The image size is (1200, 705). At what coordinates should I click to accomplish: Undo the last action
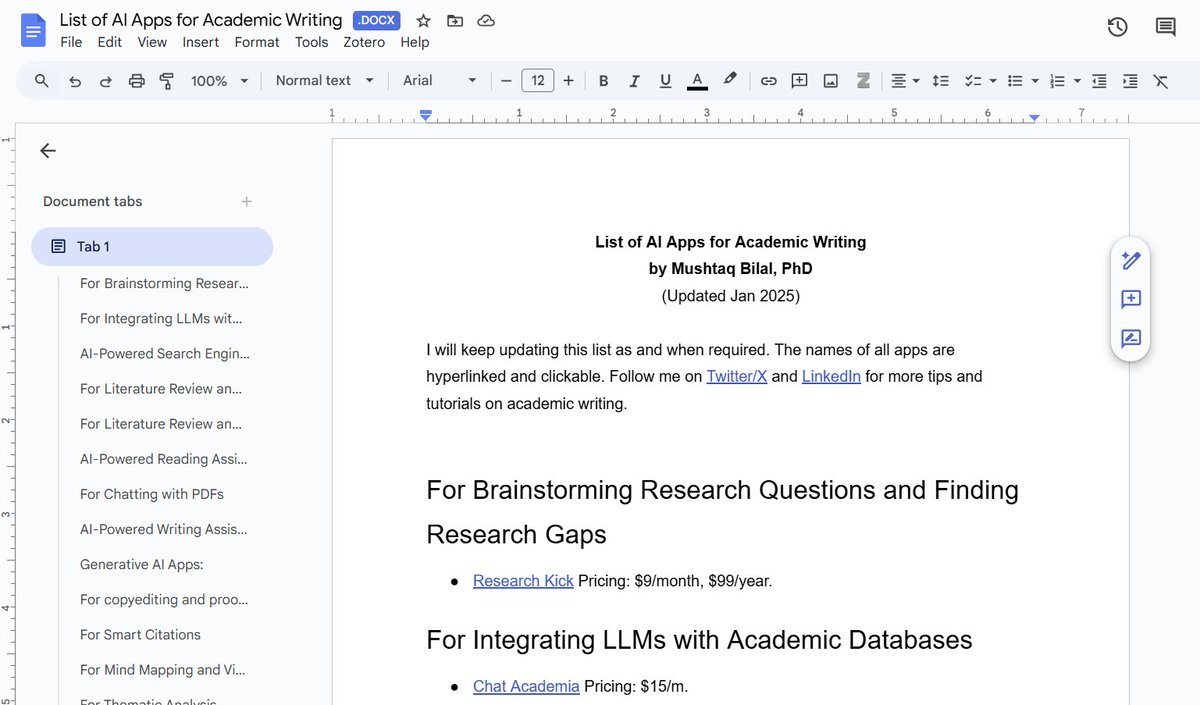[75, 81]
